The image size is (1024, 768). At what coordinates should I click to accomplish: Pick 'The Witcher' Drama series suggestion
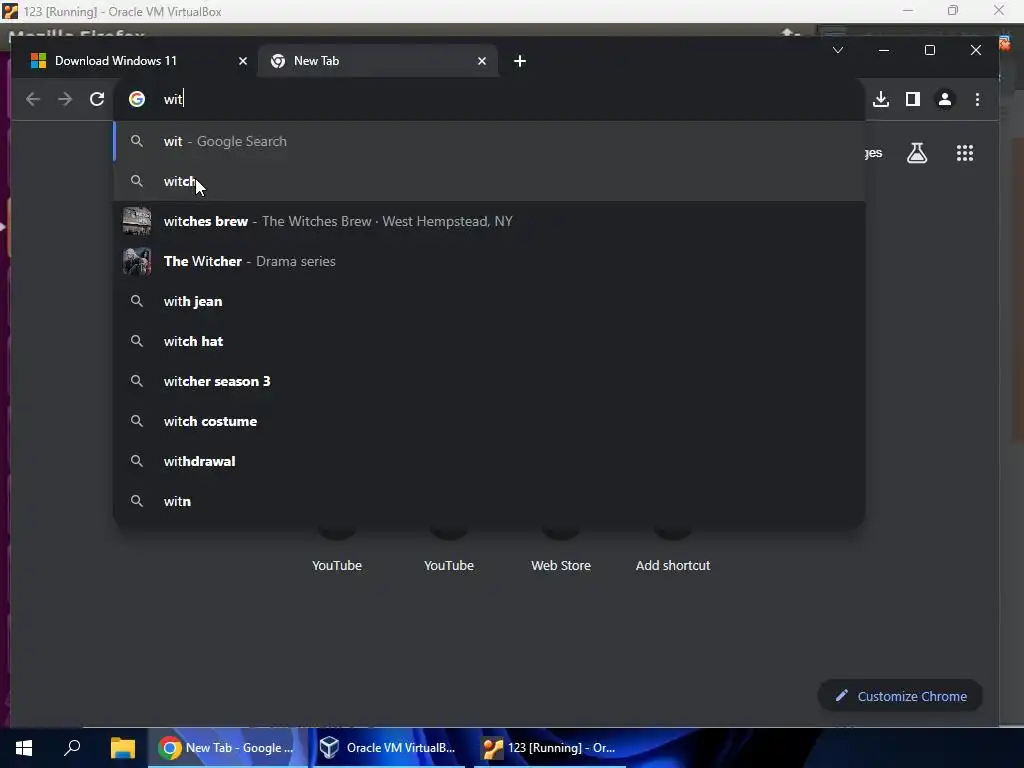(490, 261)
